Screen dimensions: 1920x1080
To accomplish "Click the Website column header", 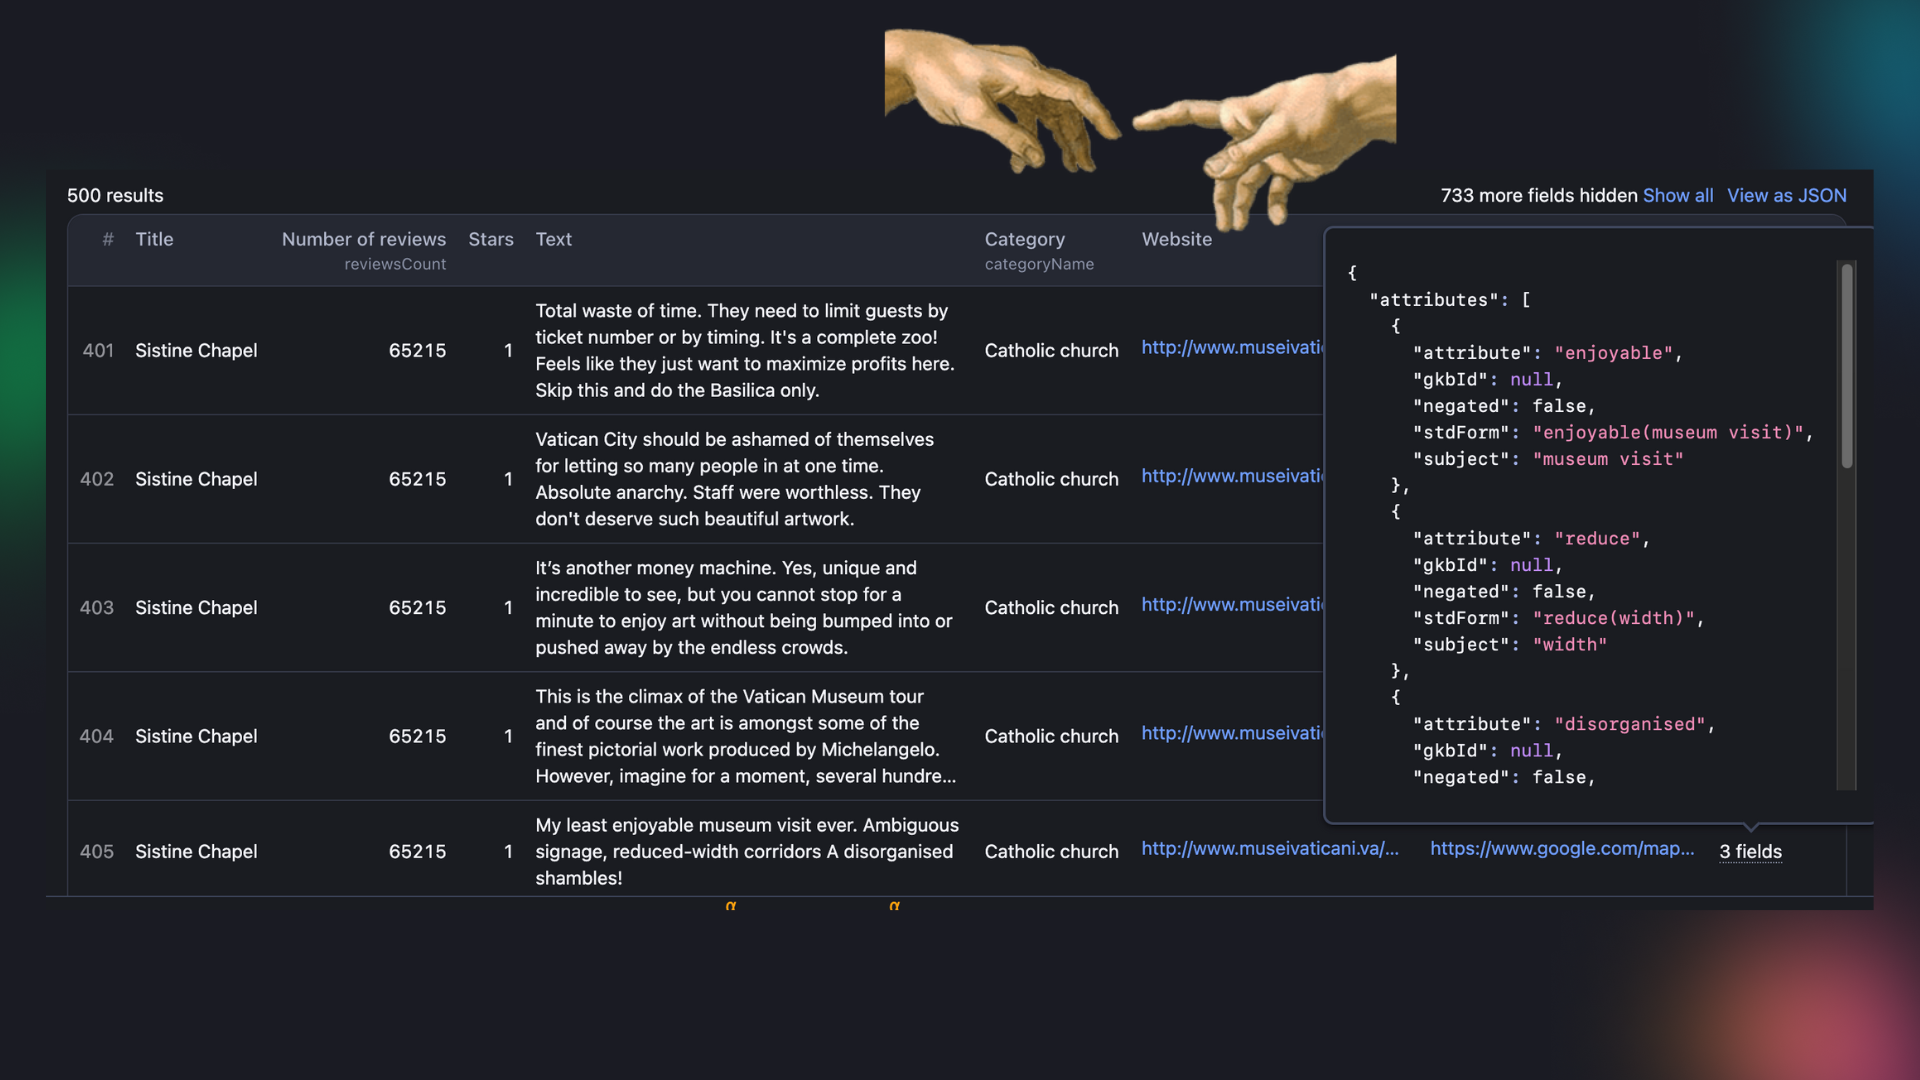I will click(x=1176, y=240).
